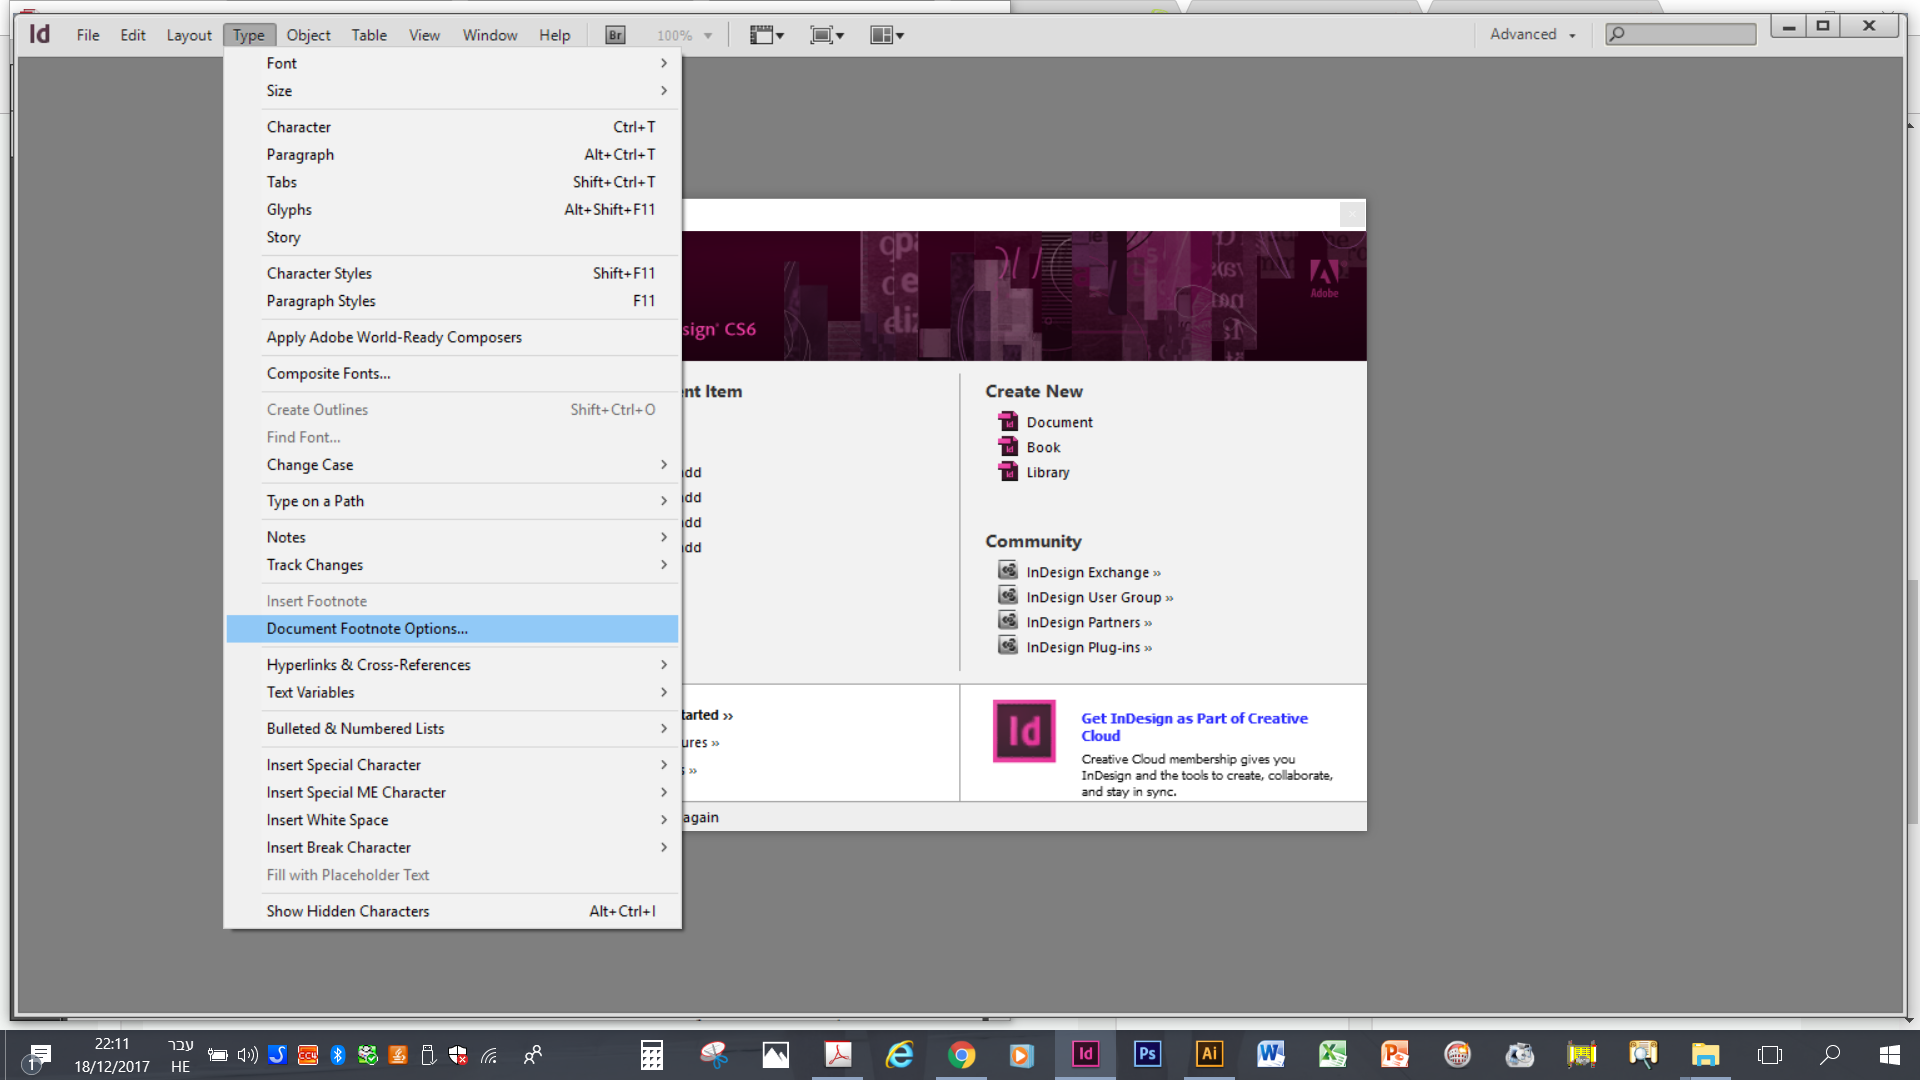
Task: Click the Document link under Create New
Action: [x=1059, y=422]
